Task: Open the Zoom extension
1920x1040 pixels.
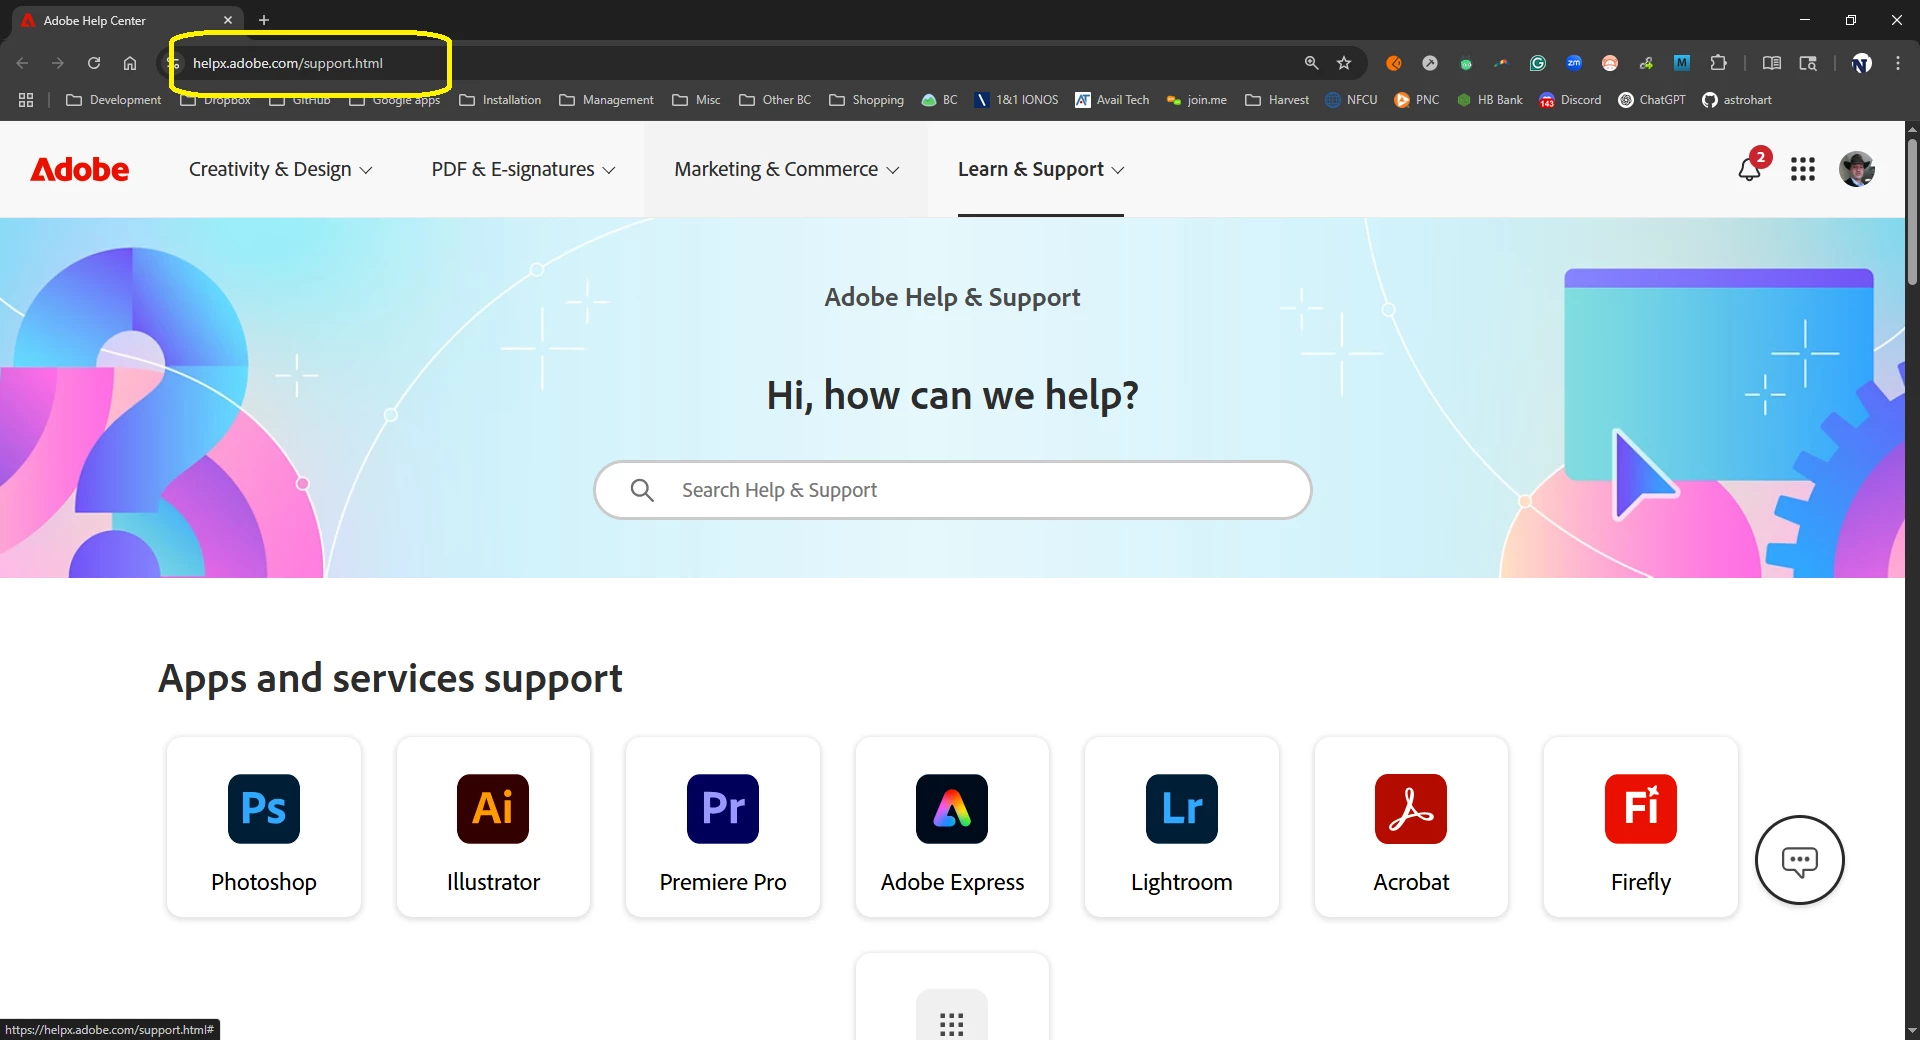Action: [1574, 63]
